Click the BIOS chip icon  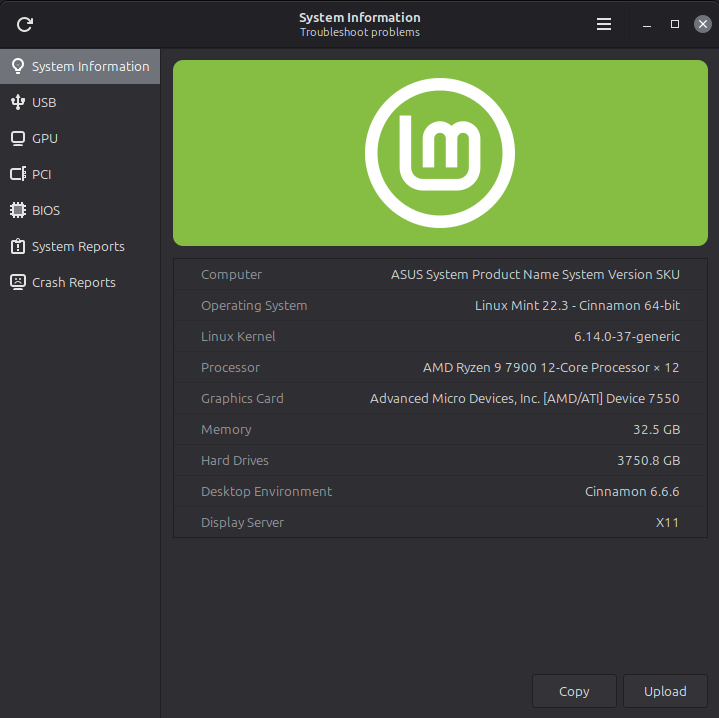pyautogui.click(x=18, y=210)
